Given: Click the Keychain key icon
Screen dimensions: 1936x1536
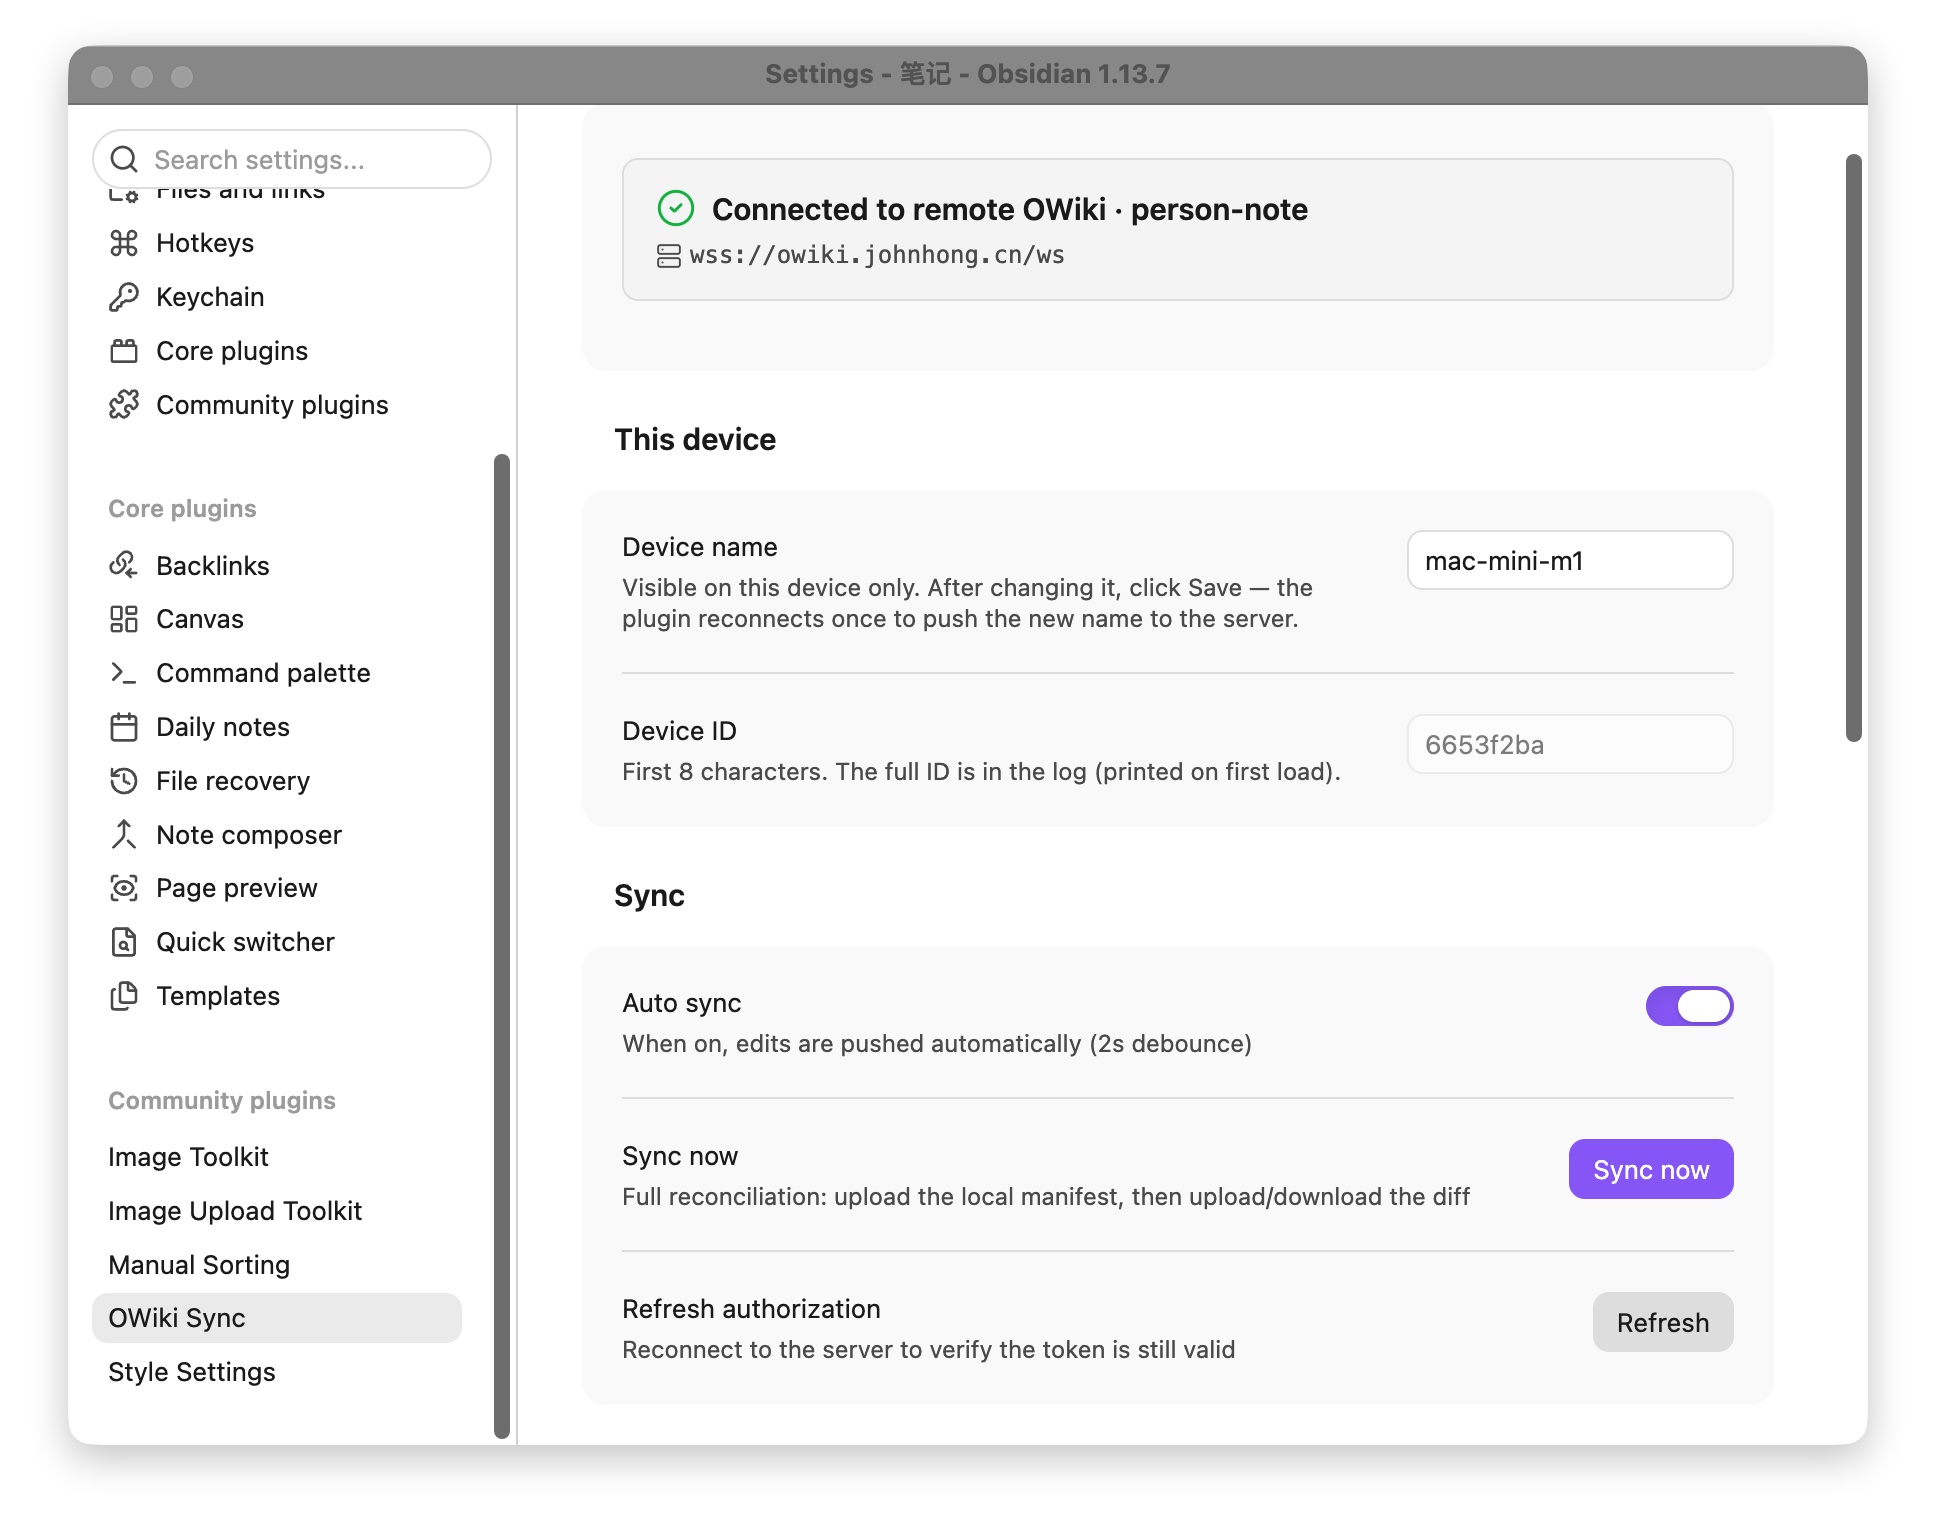Looking at the screenshot, I should [124, 297].
